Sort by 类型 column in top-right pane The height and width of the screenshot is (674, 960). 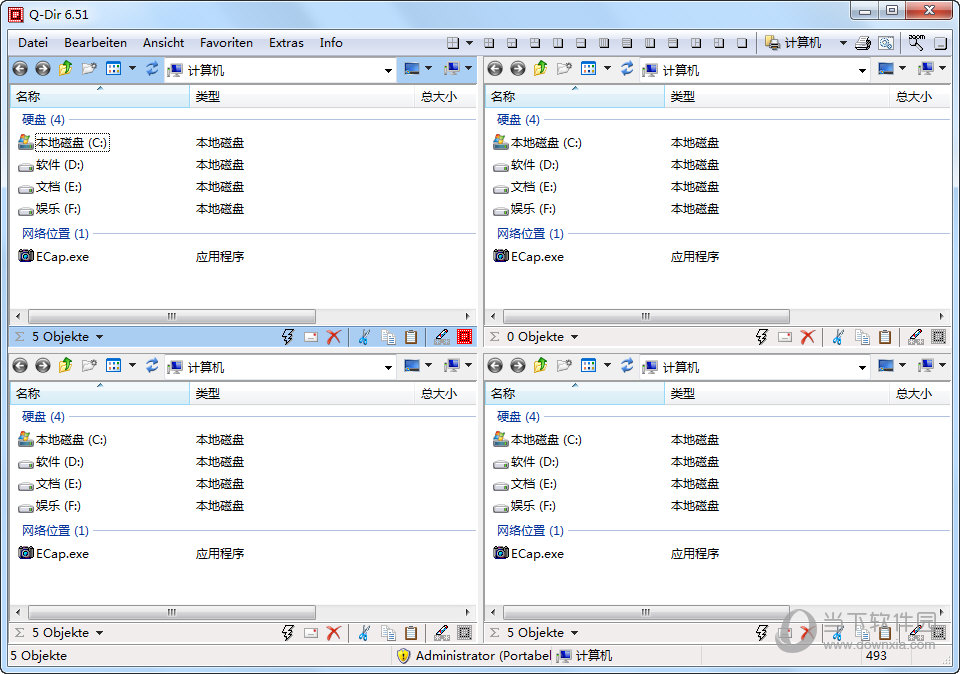(777, 96)
